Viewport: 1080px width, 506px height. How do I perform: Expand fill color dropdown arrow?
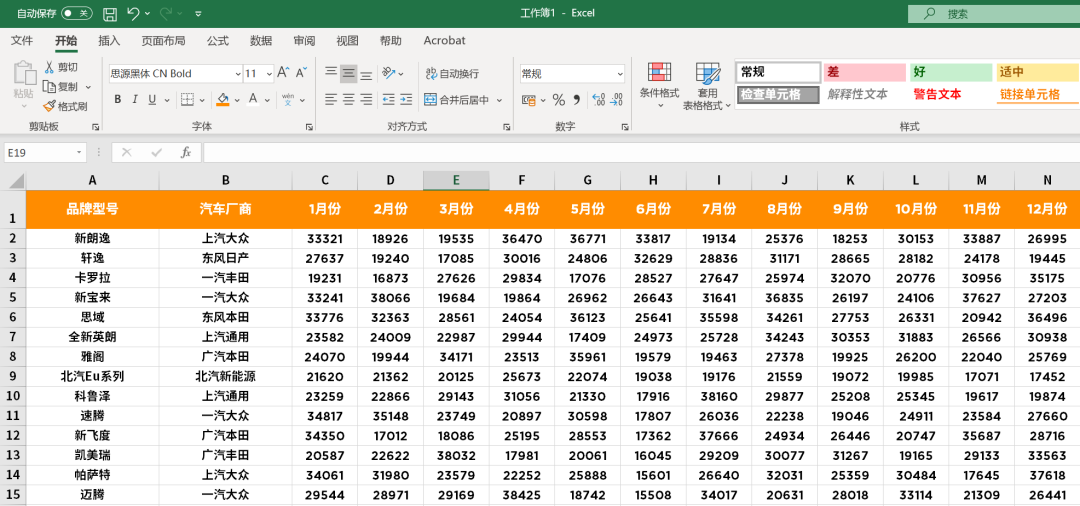(237, 100)
